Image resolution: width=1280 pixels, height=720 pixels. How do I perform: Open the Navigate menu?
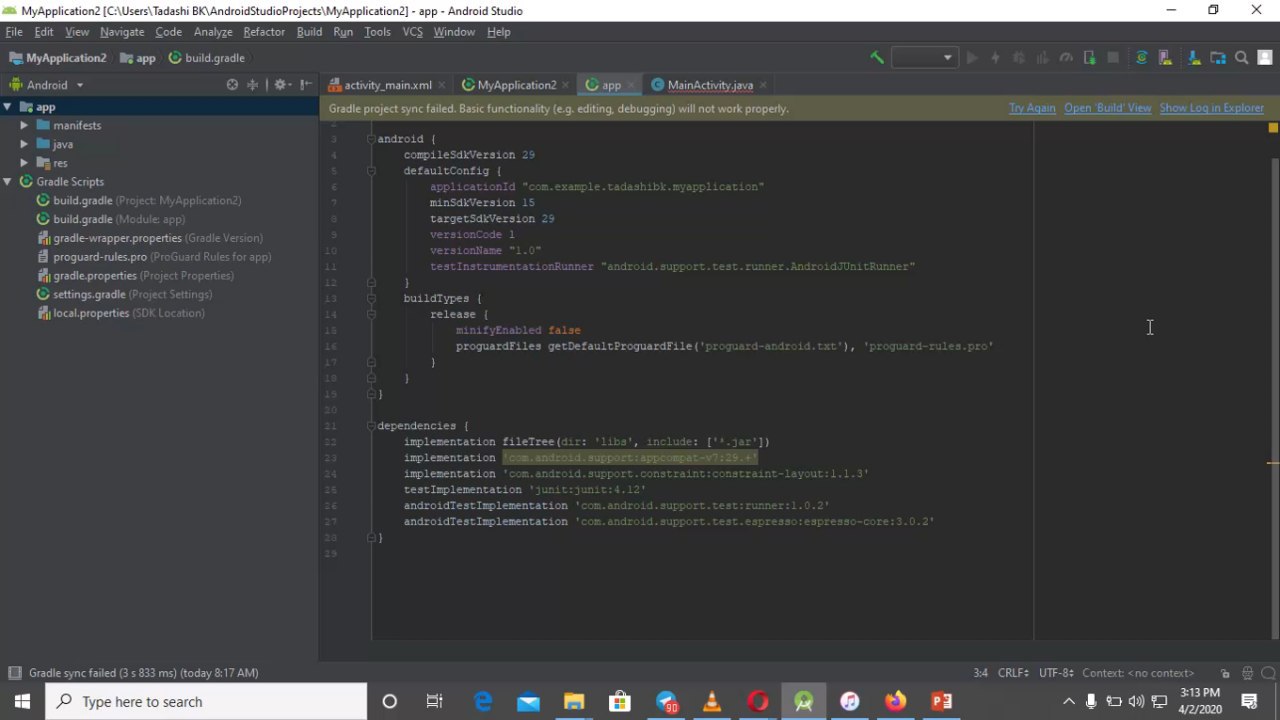122,32
